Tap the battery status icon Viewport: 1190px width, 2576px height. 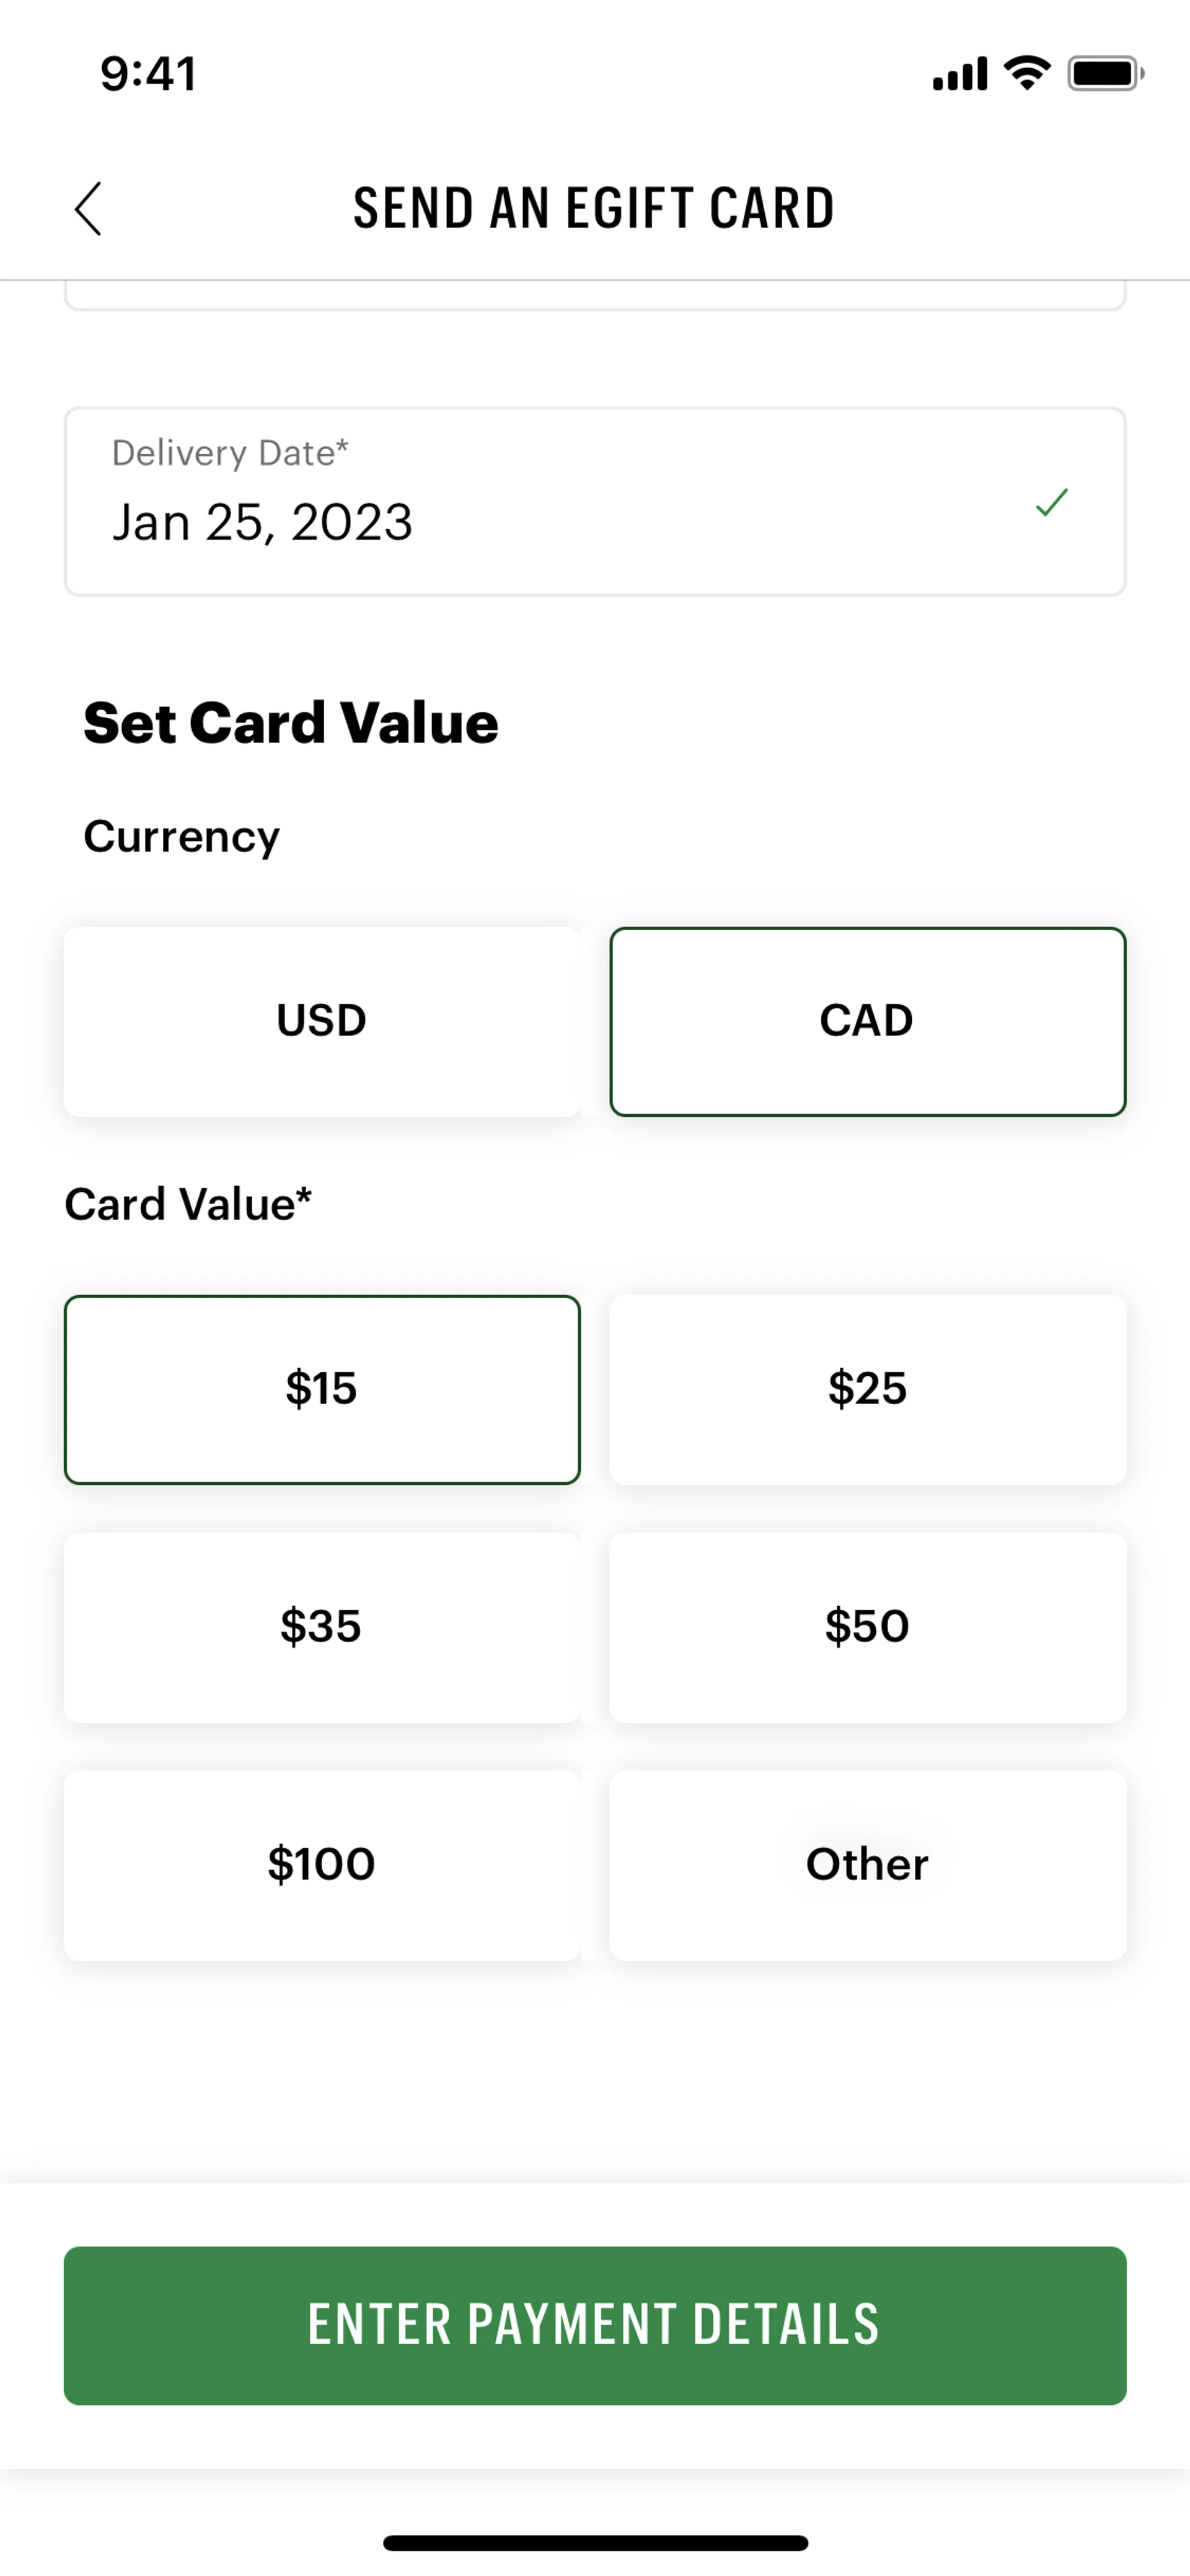coord(1105,73)
